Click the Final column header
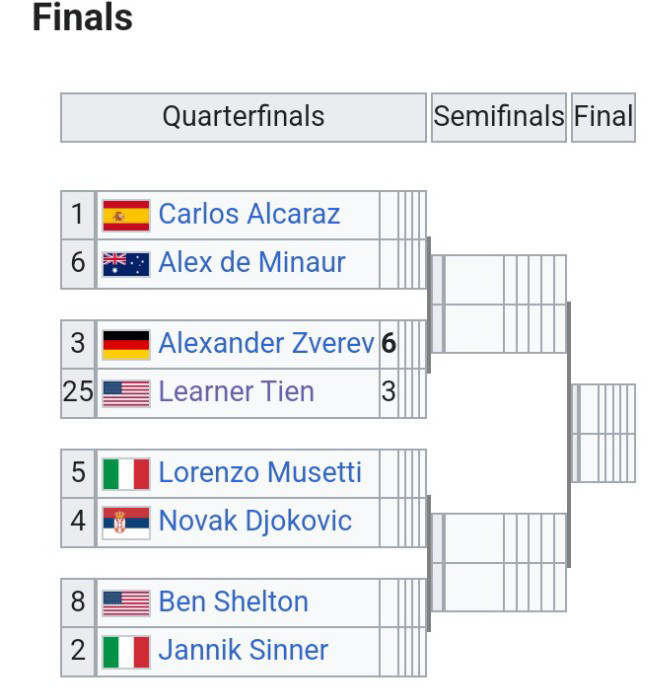The image size is (648, 690). (x=604, y=117)
